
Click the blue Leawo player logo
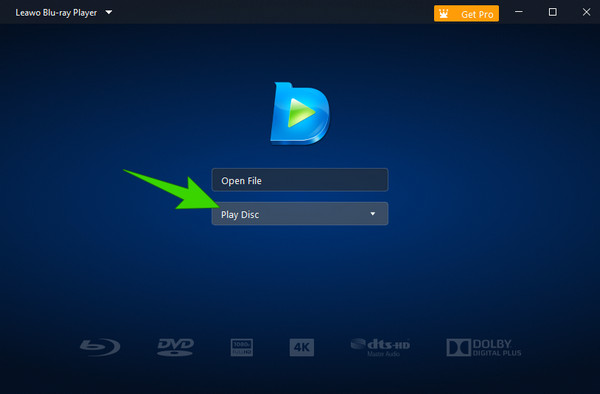(300, 113)
